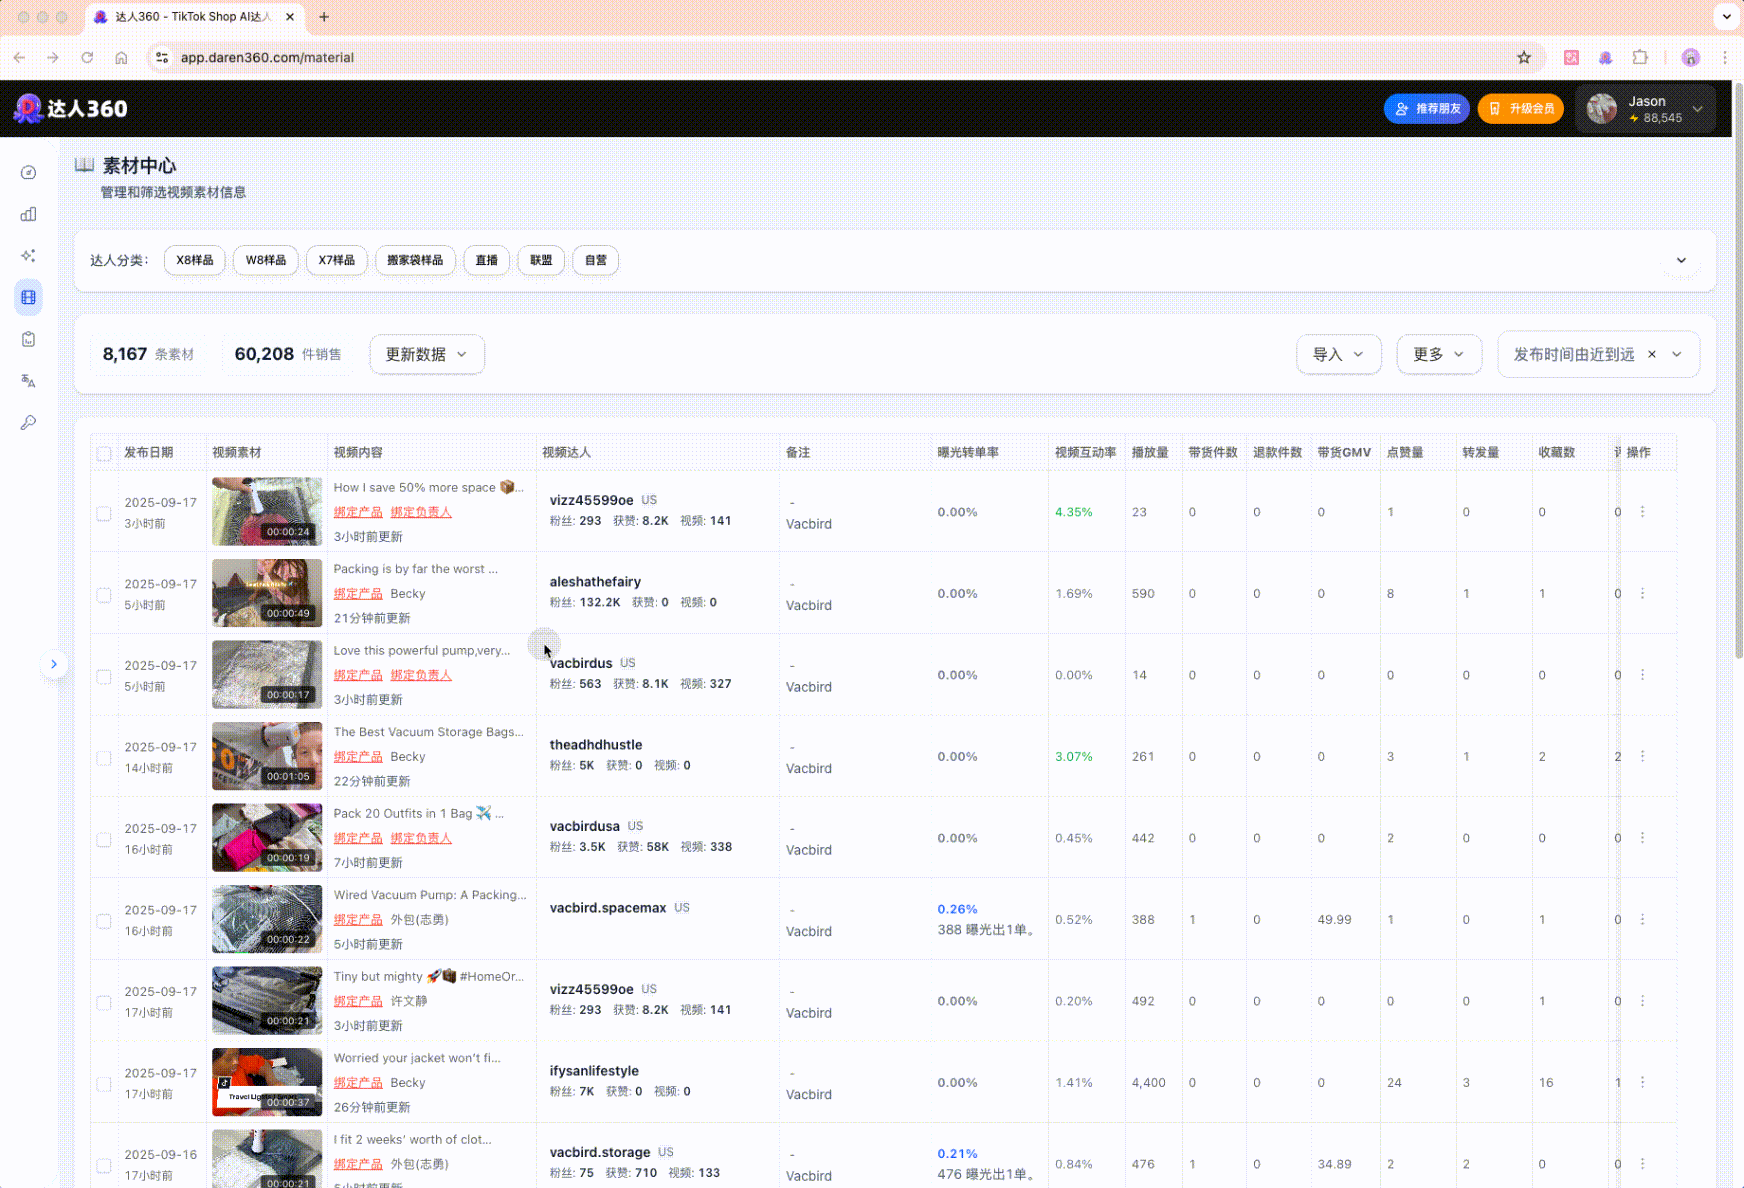Open three-dot menu for vizz45599oe first row
1744x1188 pixels.
(1642, 512)
